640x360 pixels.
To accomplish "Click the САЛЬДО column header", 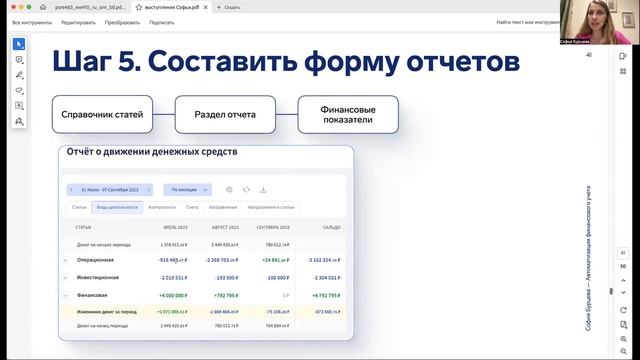I will coord(331,227).
